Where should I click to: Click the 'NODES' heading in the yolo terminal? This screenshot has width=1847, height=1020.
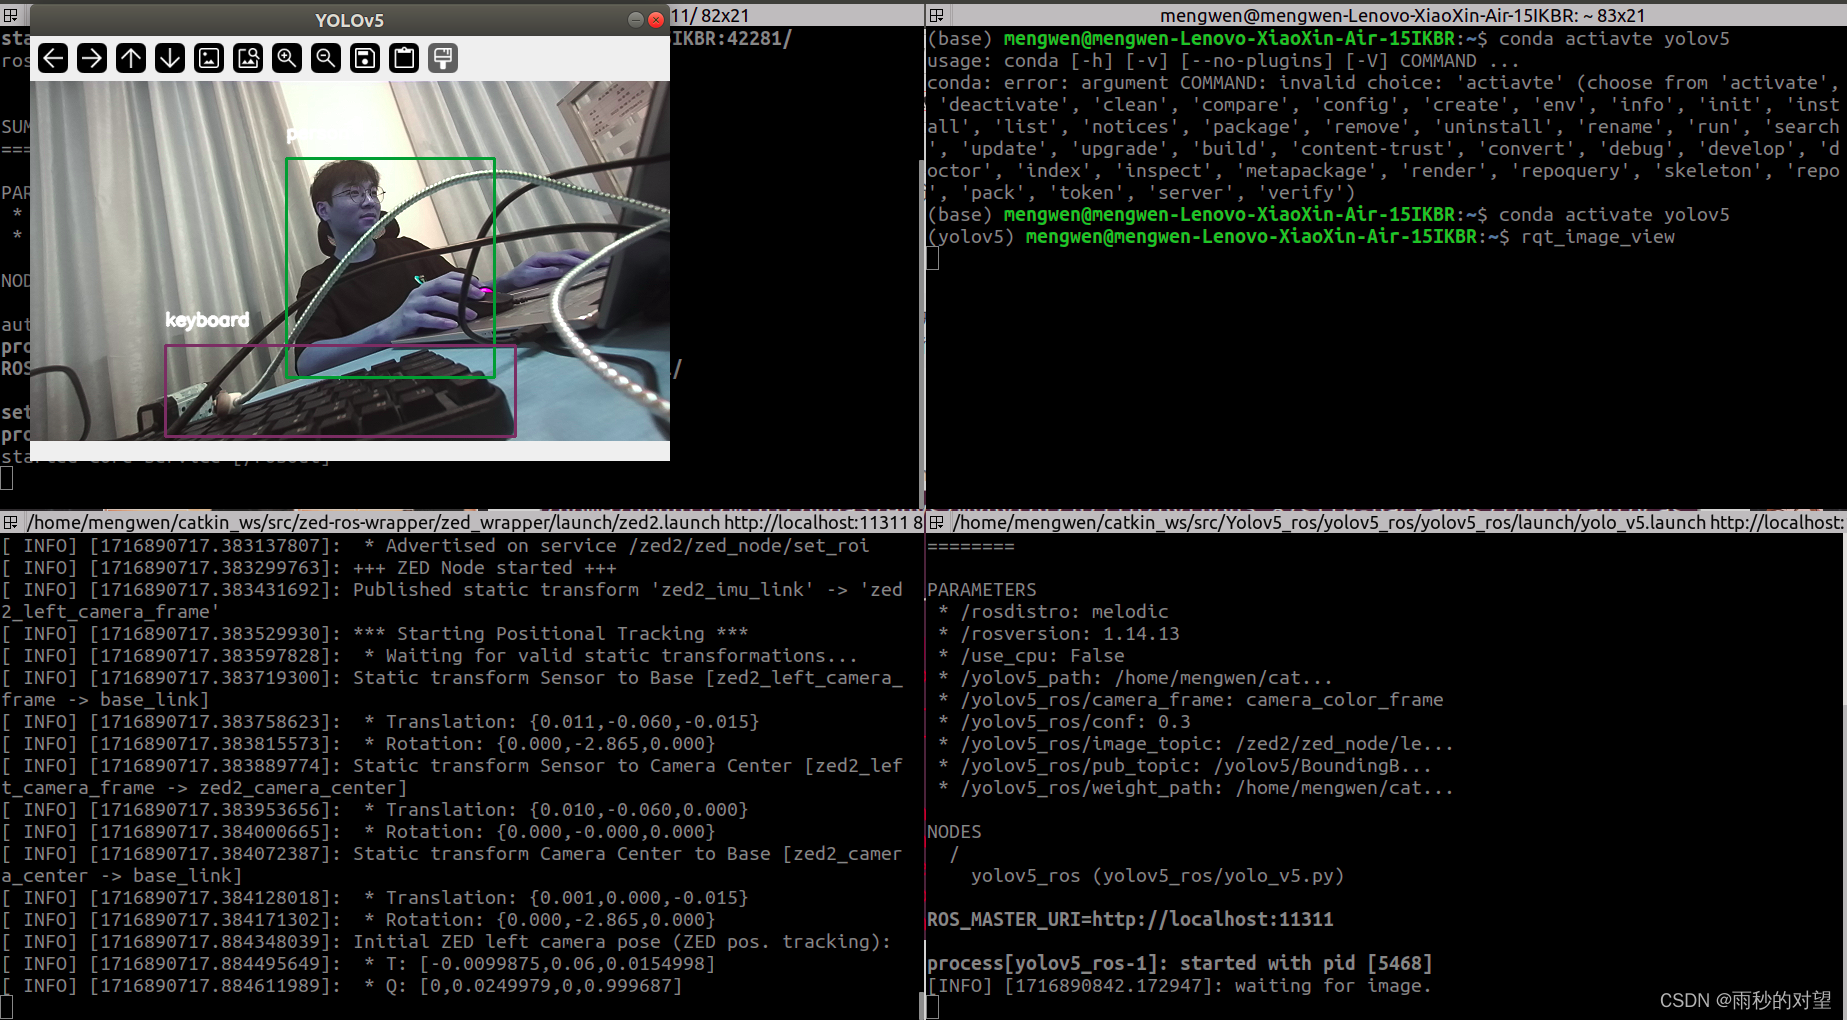point(954,832)
